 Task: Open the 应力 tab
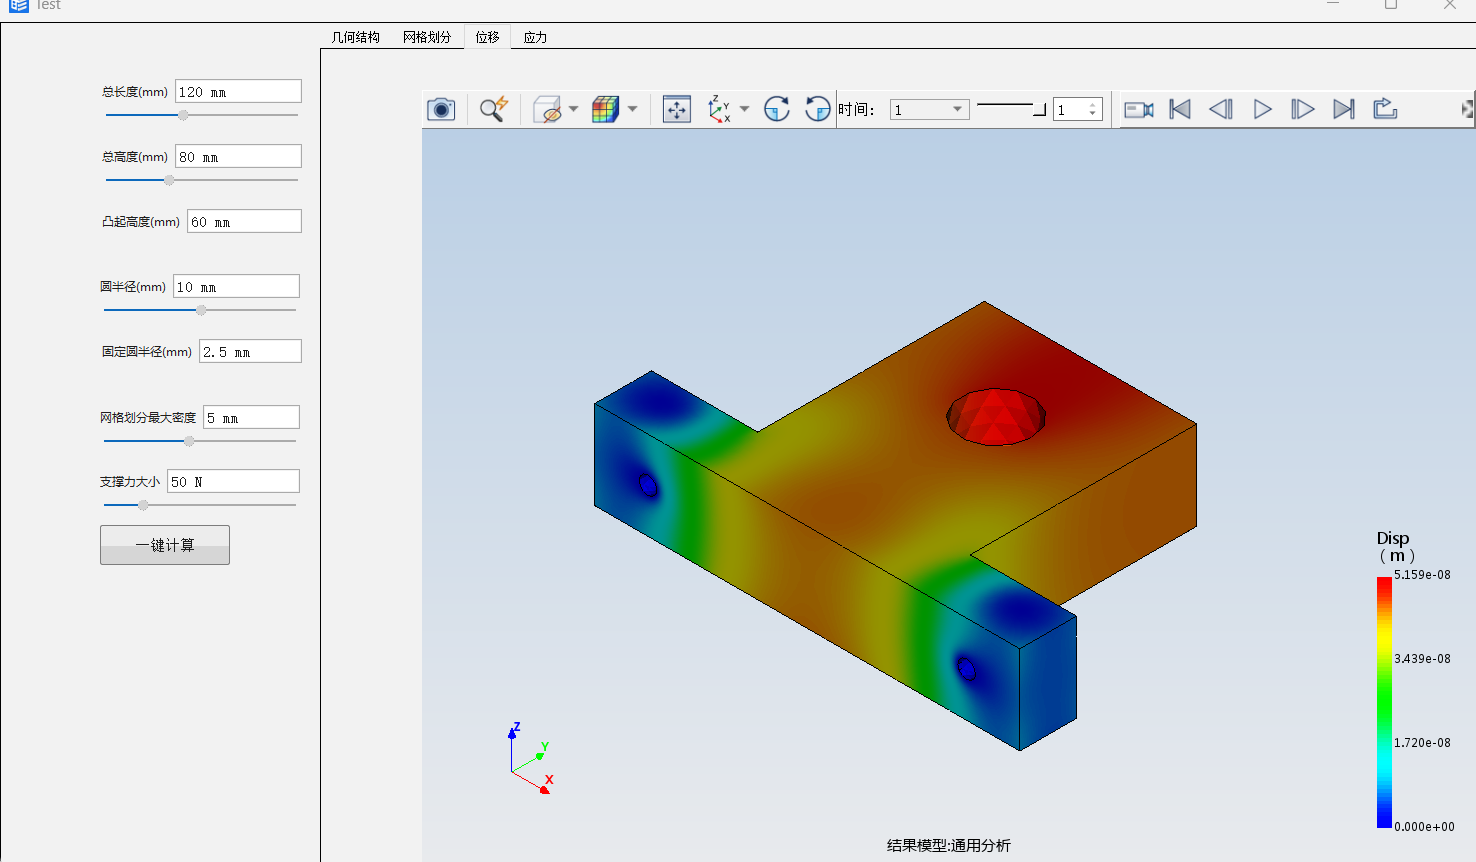[535, 37]
